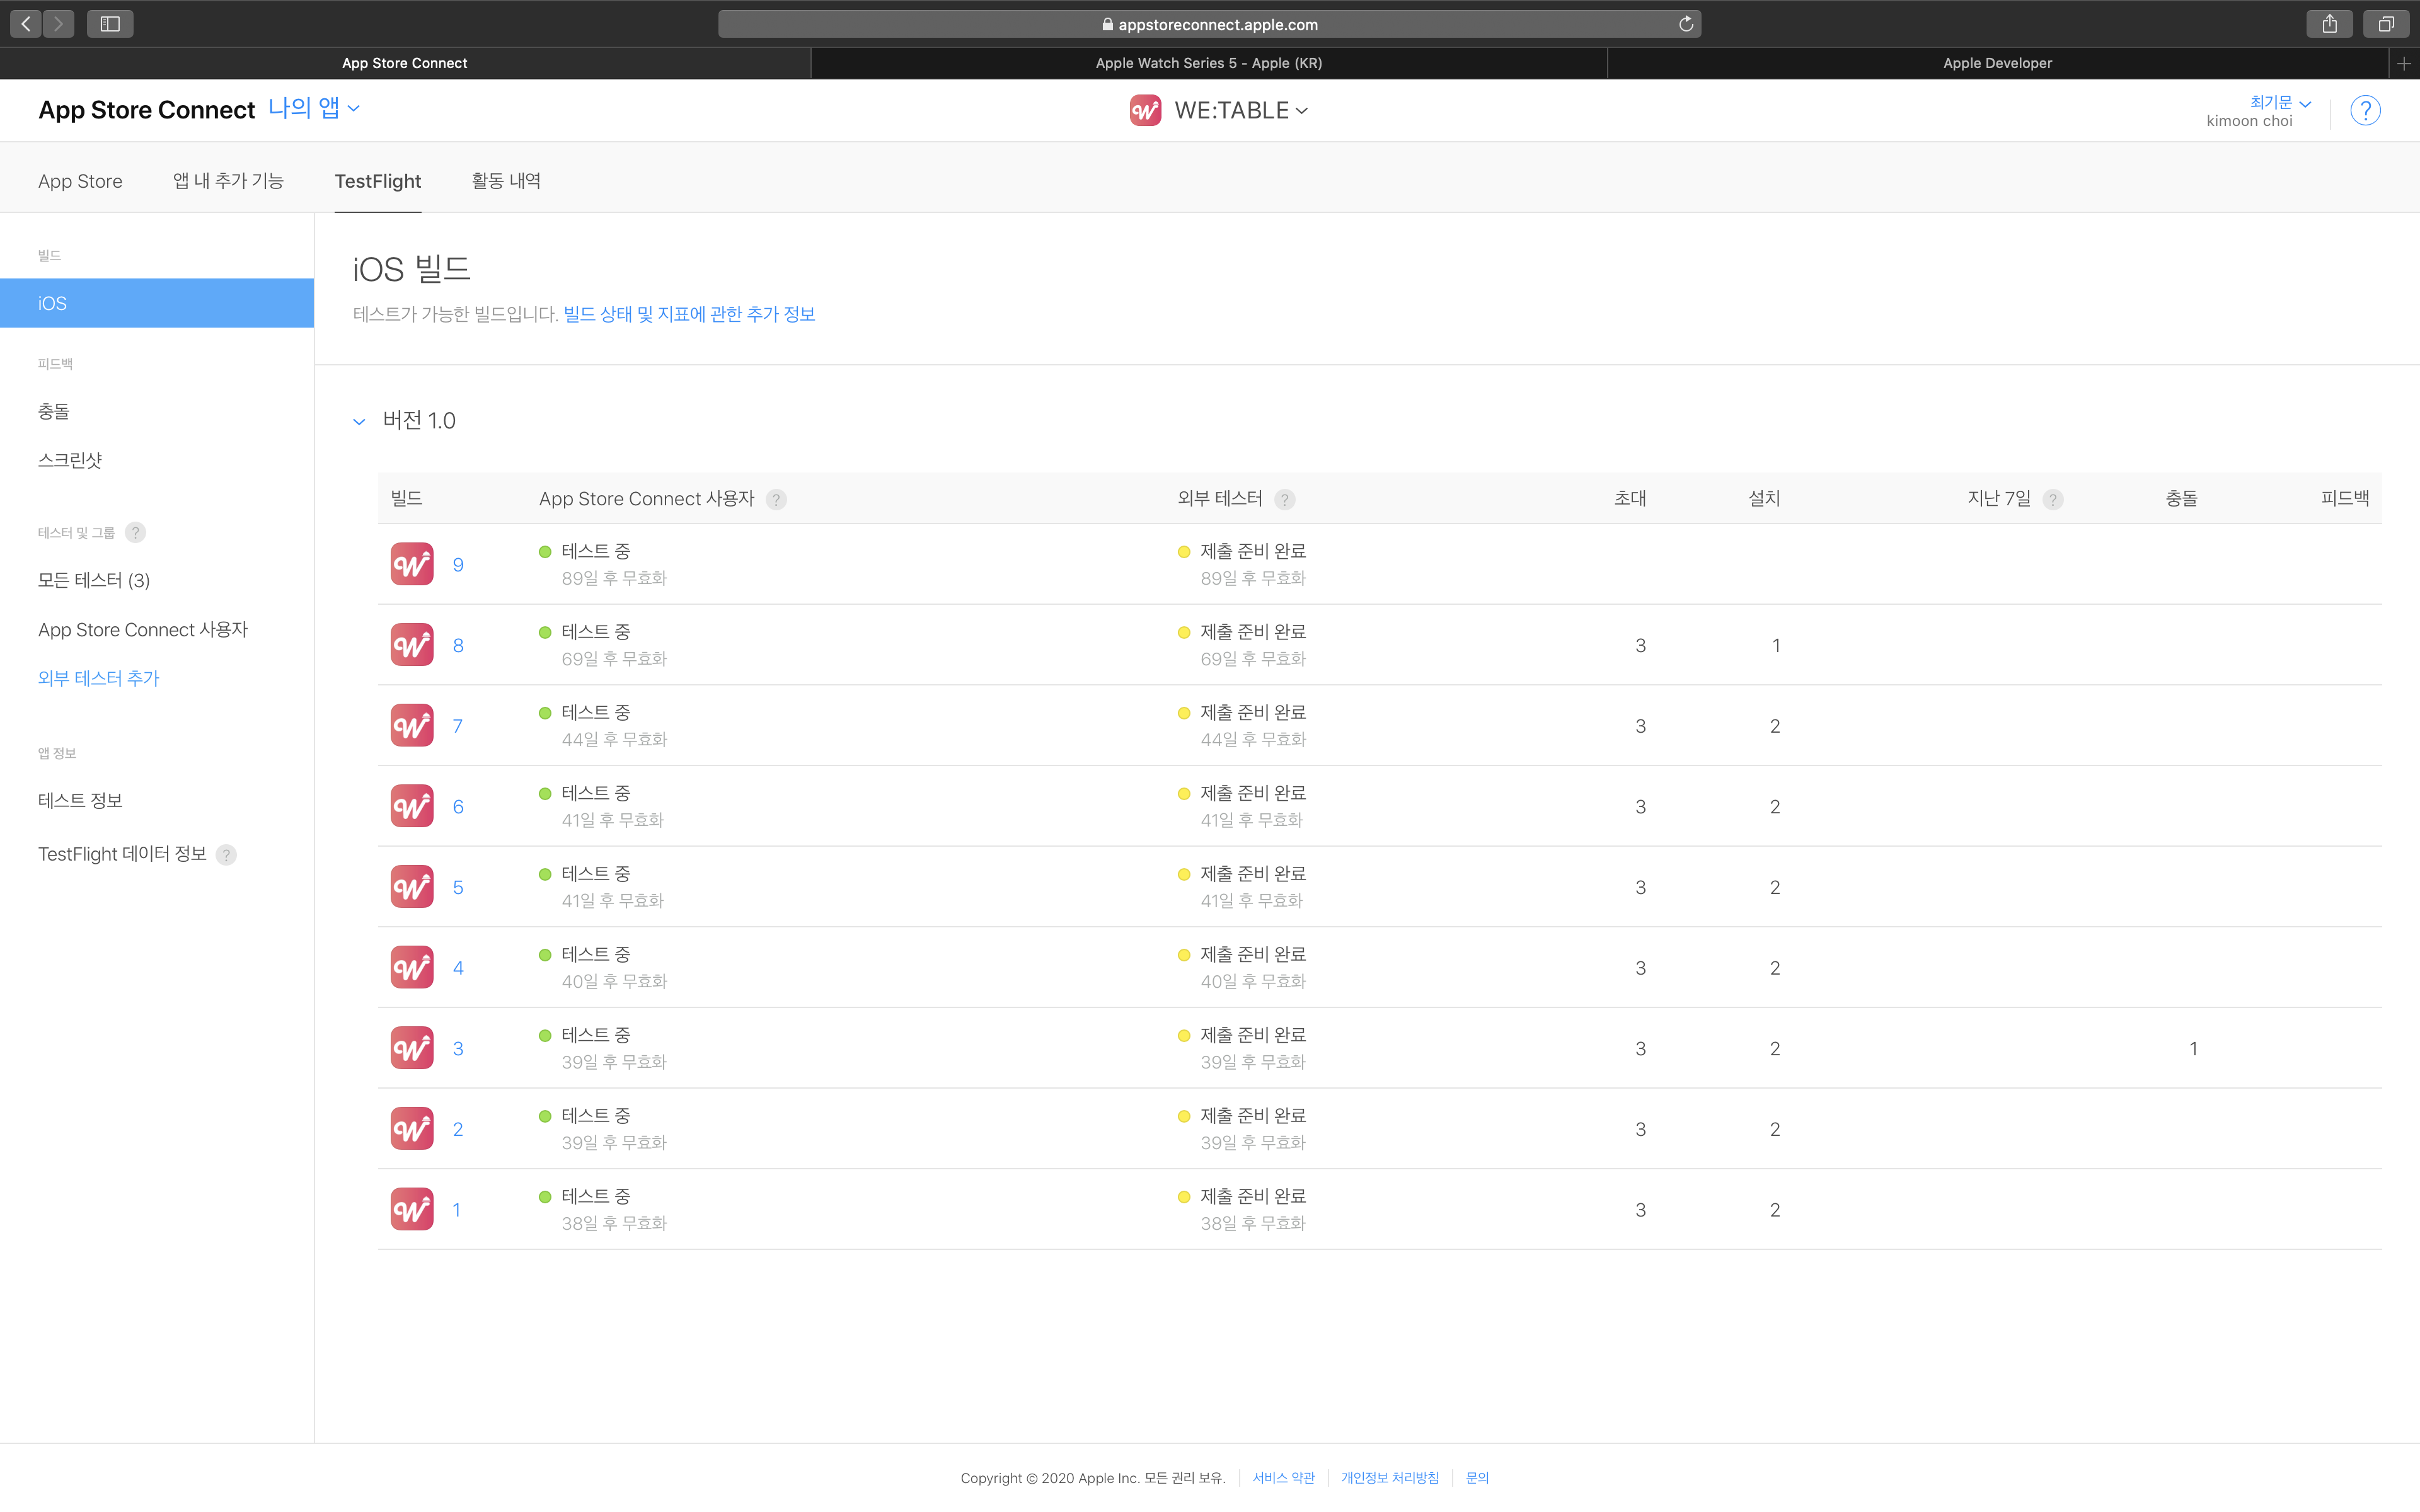The height and width of the screenshot is (1512, 2420).
Task: Open the 나의 앱 dropdown
Action: coord(313,108)
